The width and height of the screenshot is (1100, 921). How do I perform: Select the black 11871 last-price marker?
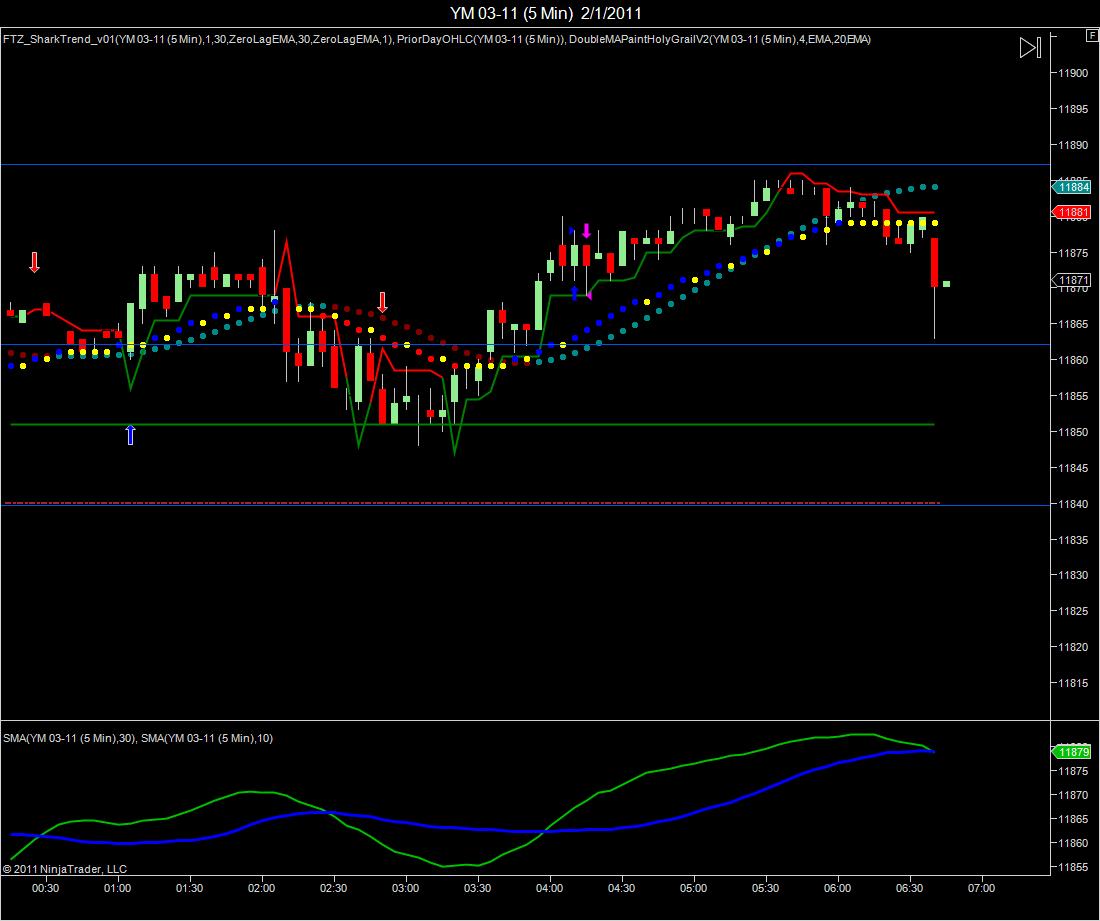1071,280
